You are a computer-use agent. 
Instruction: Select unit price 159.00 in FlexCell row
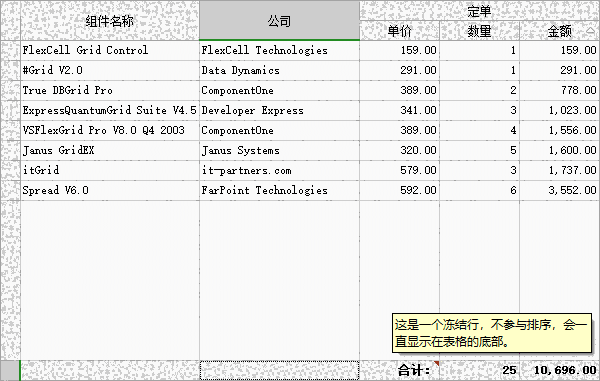coord(399,50)
